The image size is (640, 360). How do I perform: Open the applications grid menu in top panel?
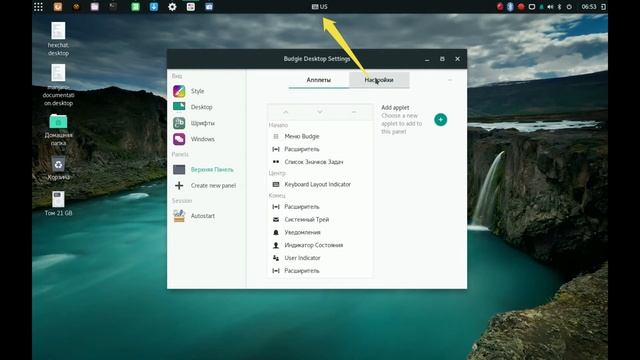pos(38,7)
